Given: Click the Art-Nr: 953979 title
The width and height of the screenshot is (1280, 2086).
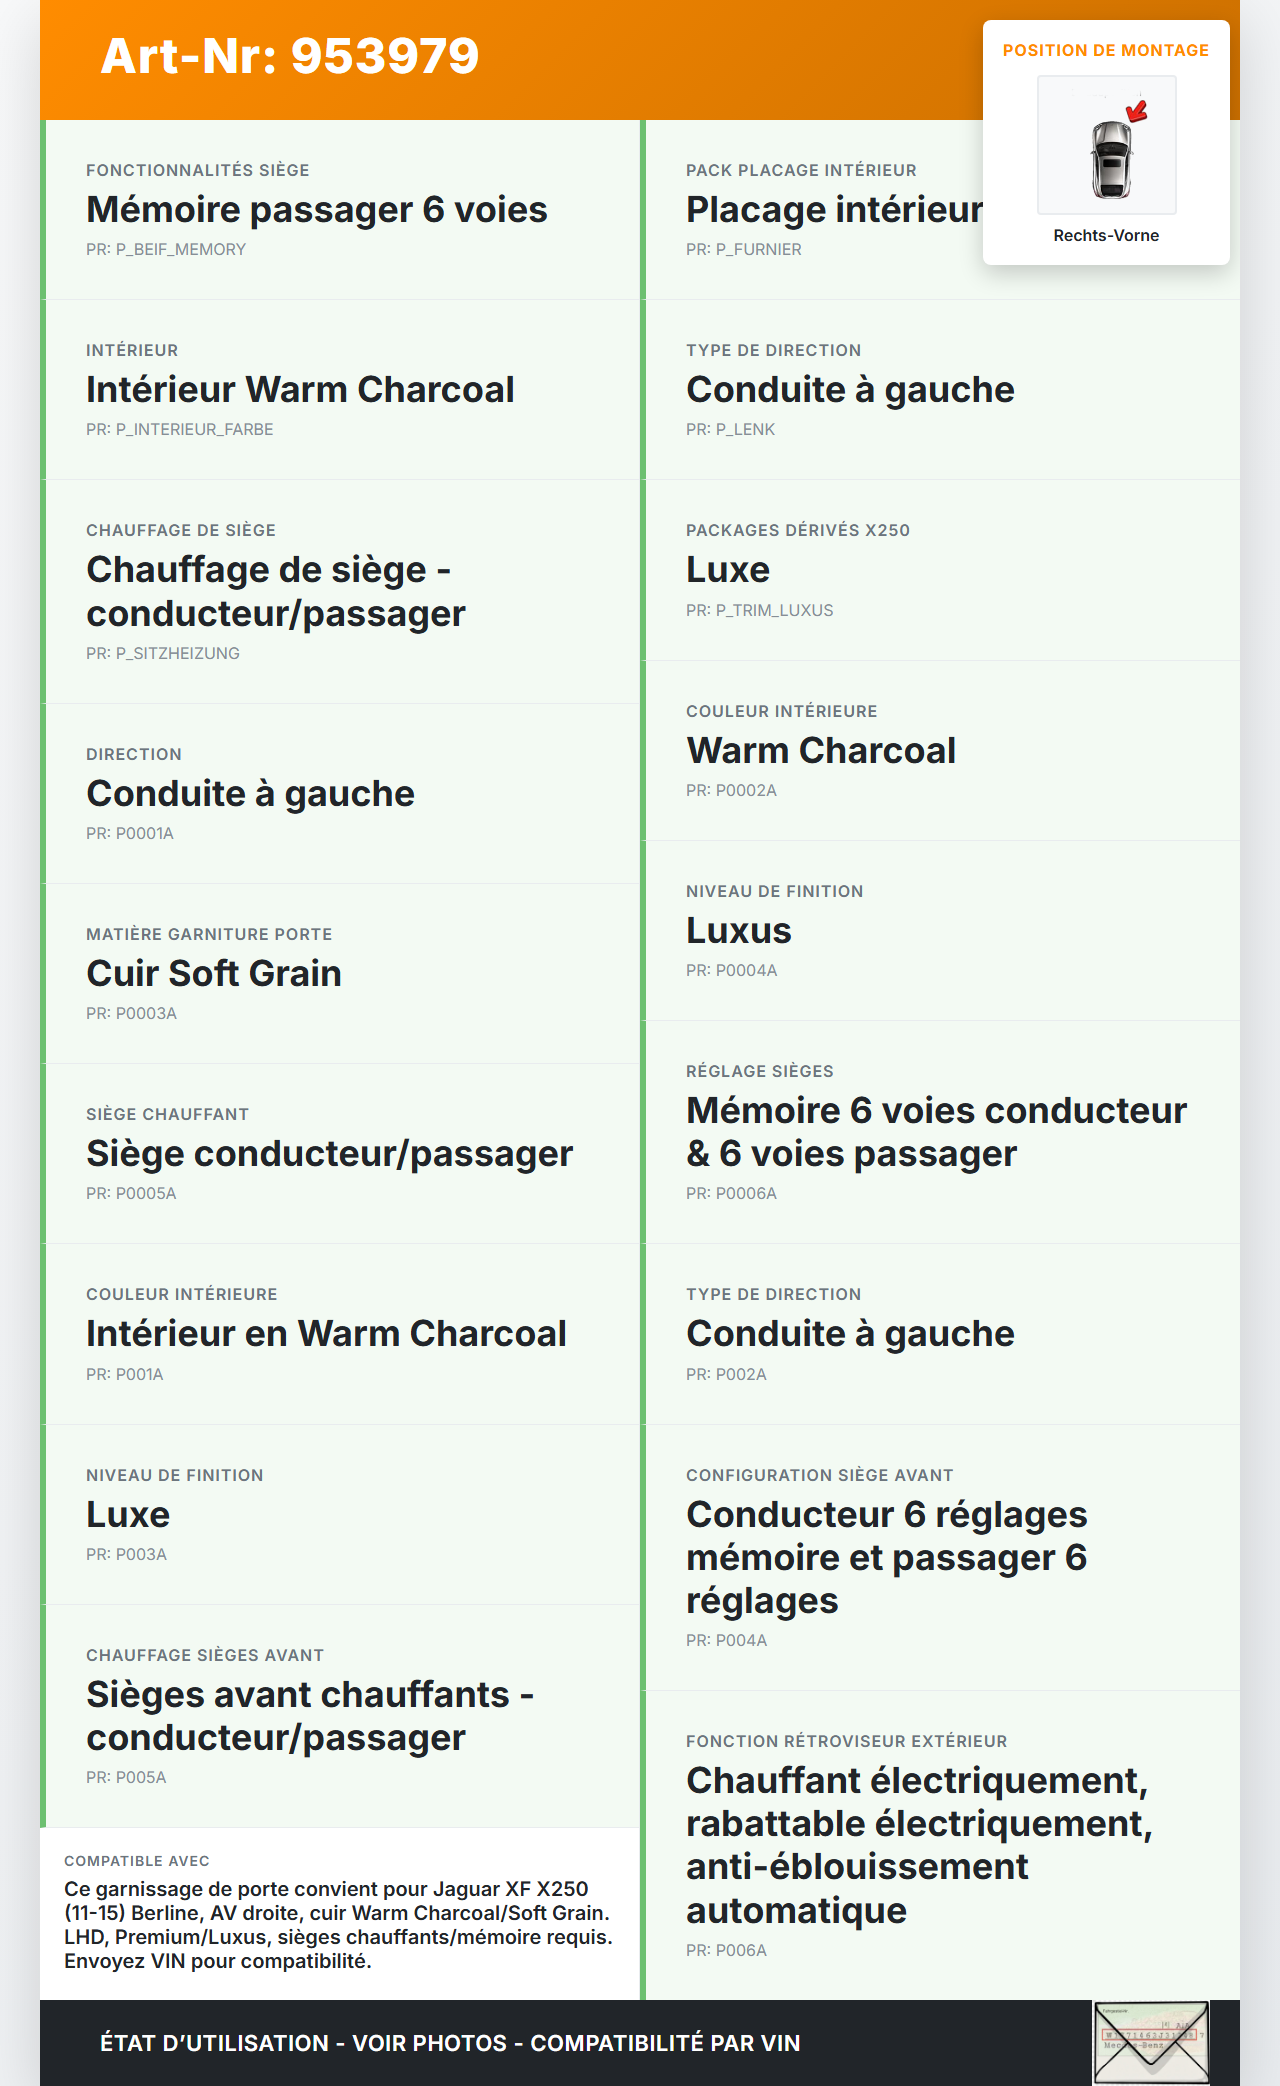Looking at the screenshot, I should pos(290,56).
